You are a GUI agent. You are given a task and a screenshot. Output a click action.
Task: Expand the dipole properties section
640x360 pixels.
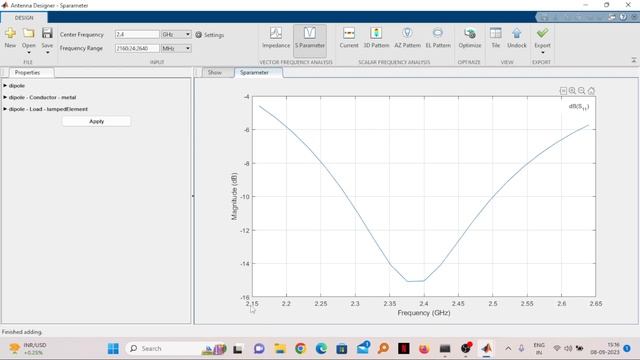click(5, 86)
